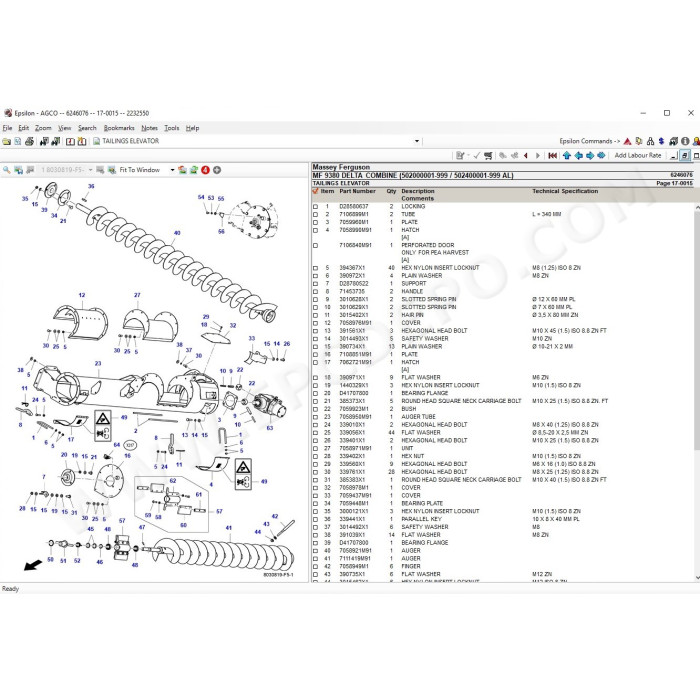Open the Zoom menu
Viewport: 700px width, 700px height.
[x=43, y=128]
